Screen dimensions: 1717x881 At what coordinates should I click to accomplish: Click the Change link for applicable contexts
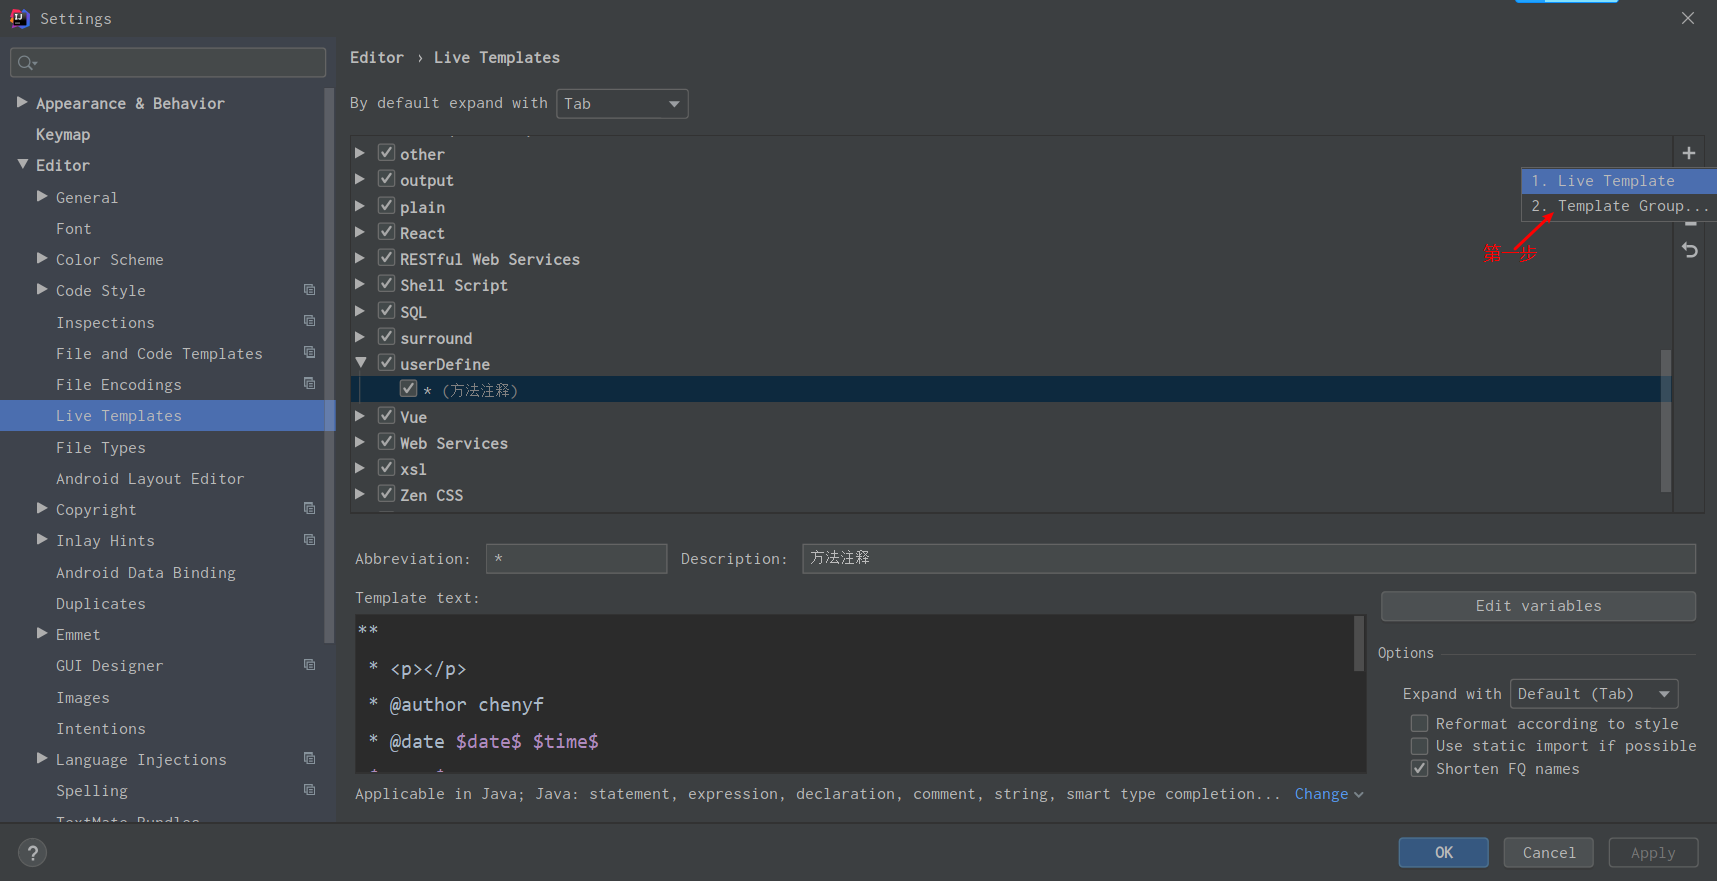click(x=1322, y=794)
